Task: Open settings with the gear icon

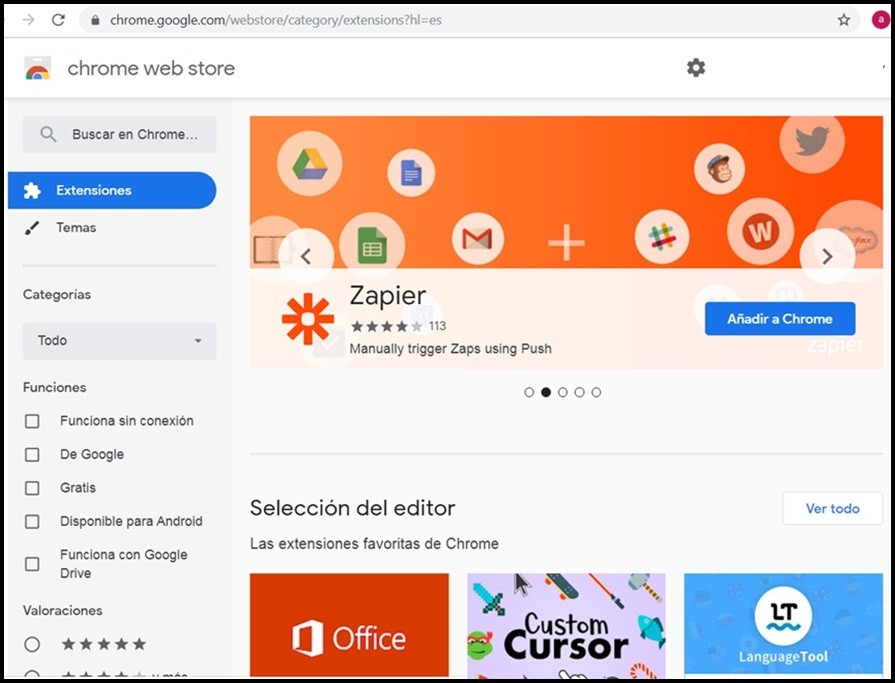Action: [695, 68]
